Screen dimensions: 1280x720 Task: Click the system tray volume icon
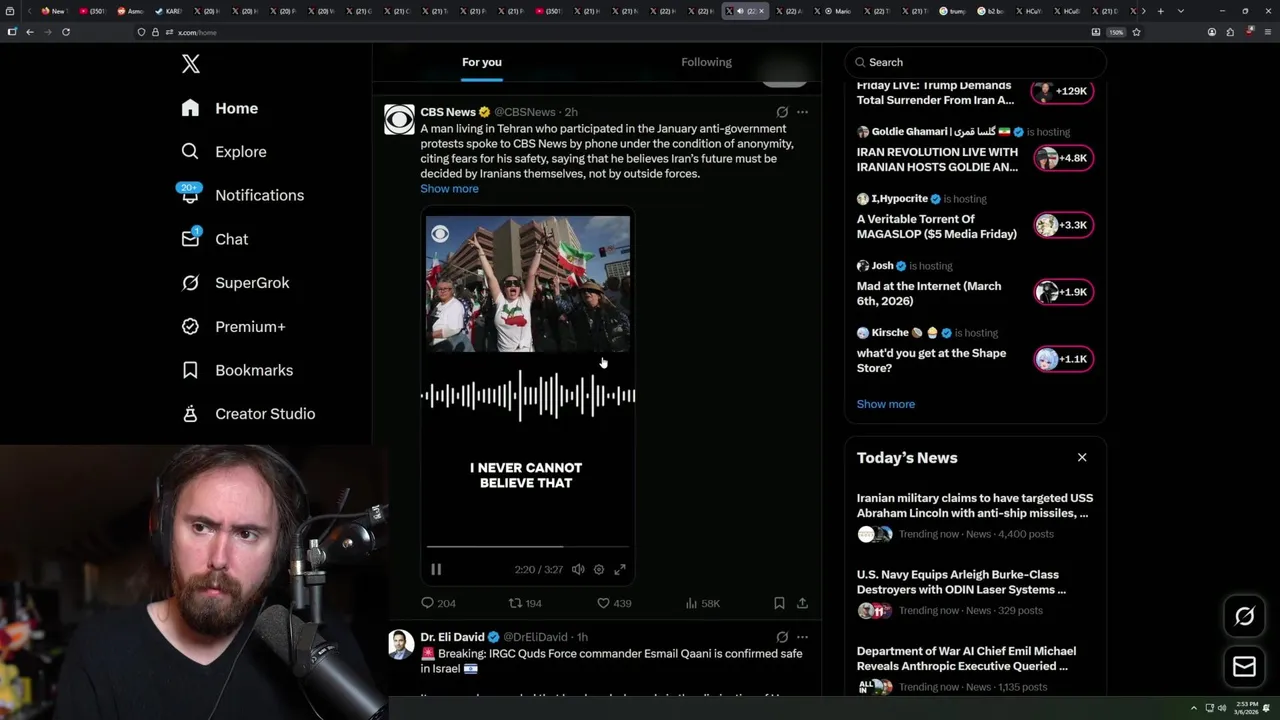1222,708
